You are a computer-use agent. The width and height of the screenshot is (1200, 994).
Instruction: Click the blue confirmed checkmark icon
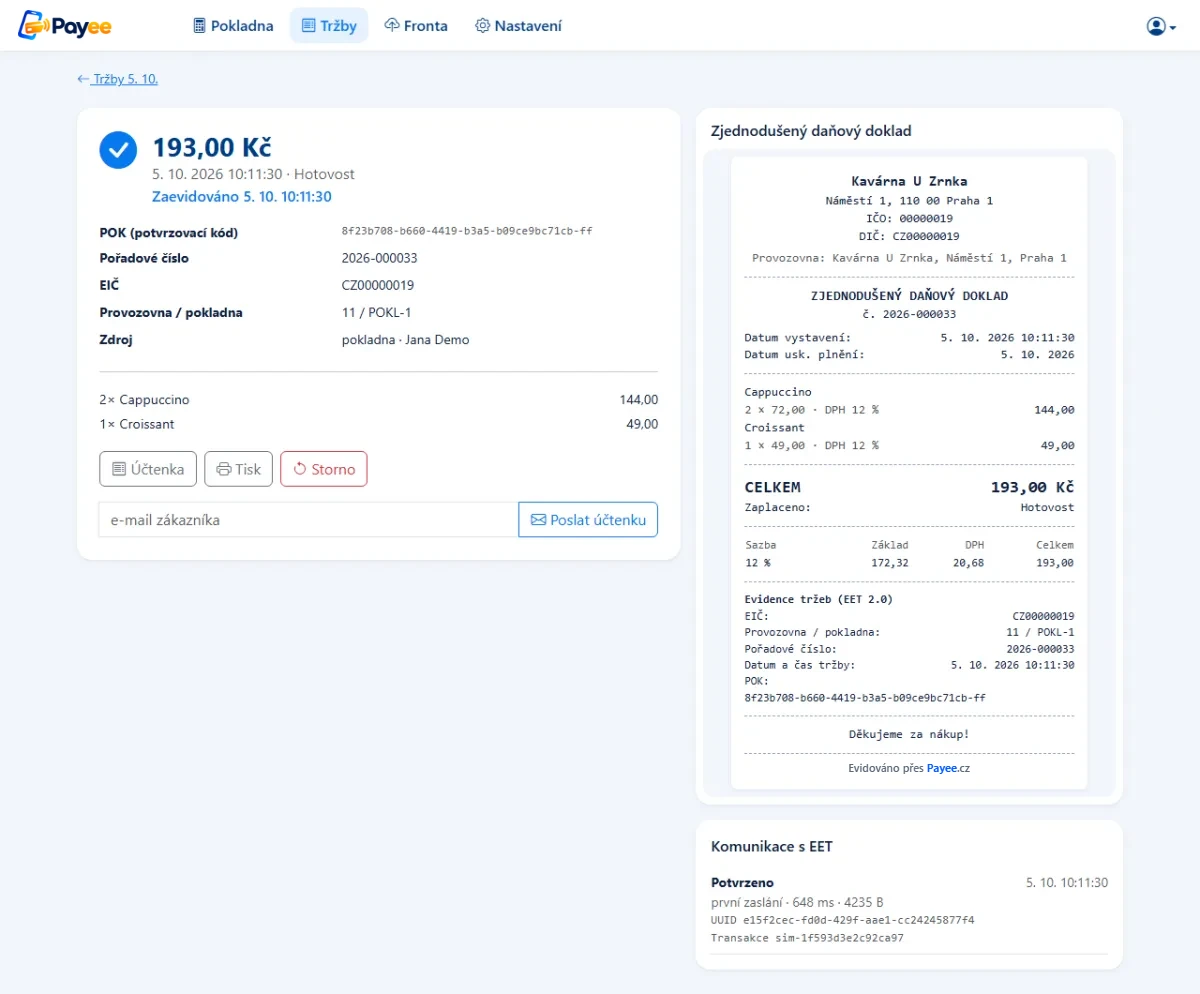118,150
